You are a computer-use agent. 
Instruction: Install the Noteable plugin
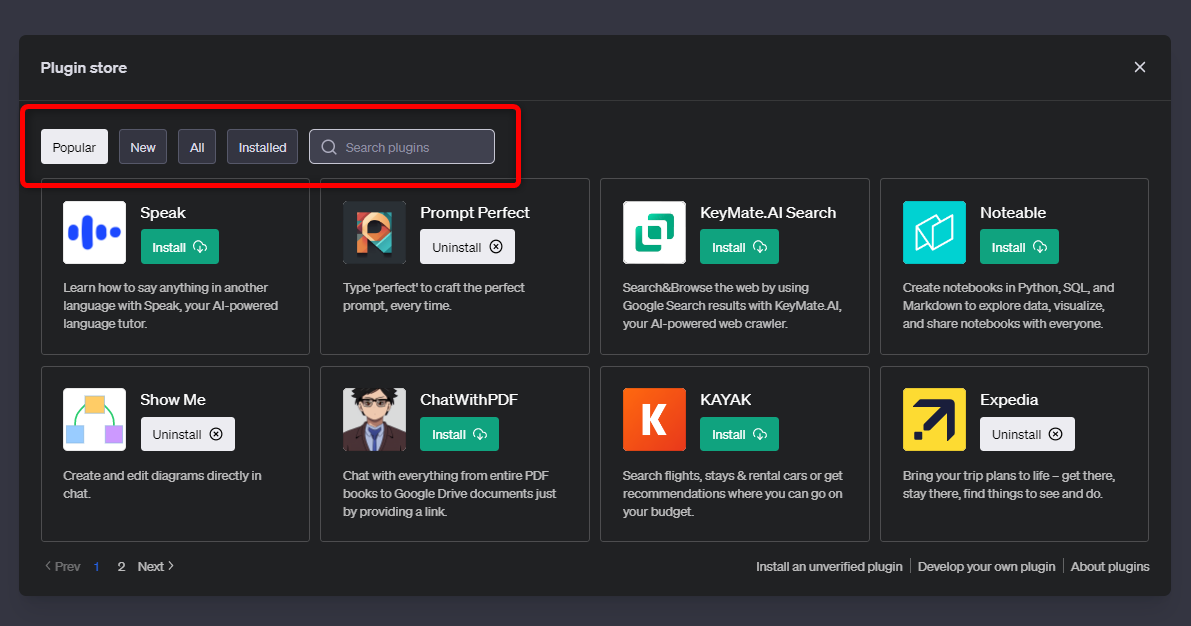click(1019, 247)
